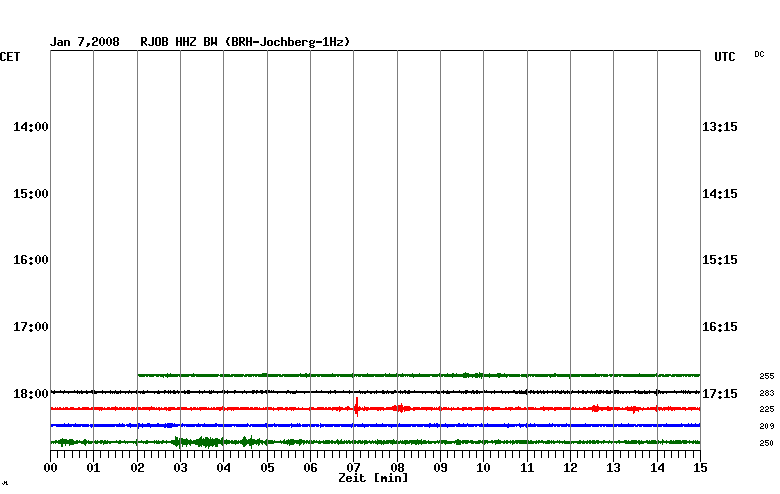Click the 13:15 UTC time label
Viewport: 780px width, 494px height.
[x=720, y=127]
